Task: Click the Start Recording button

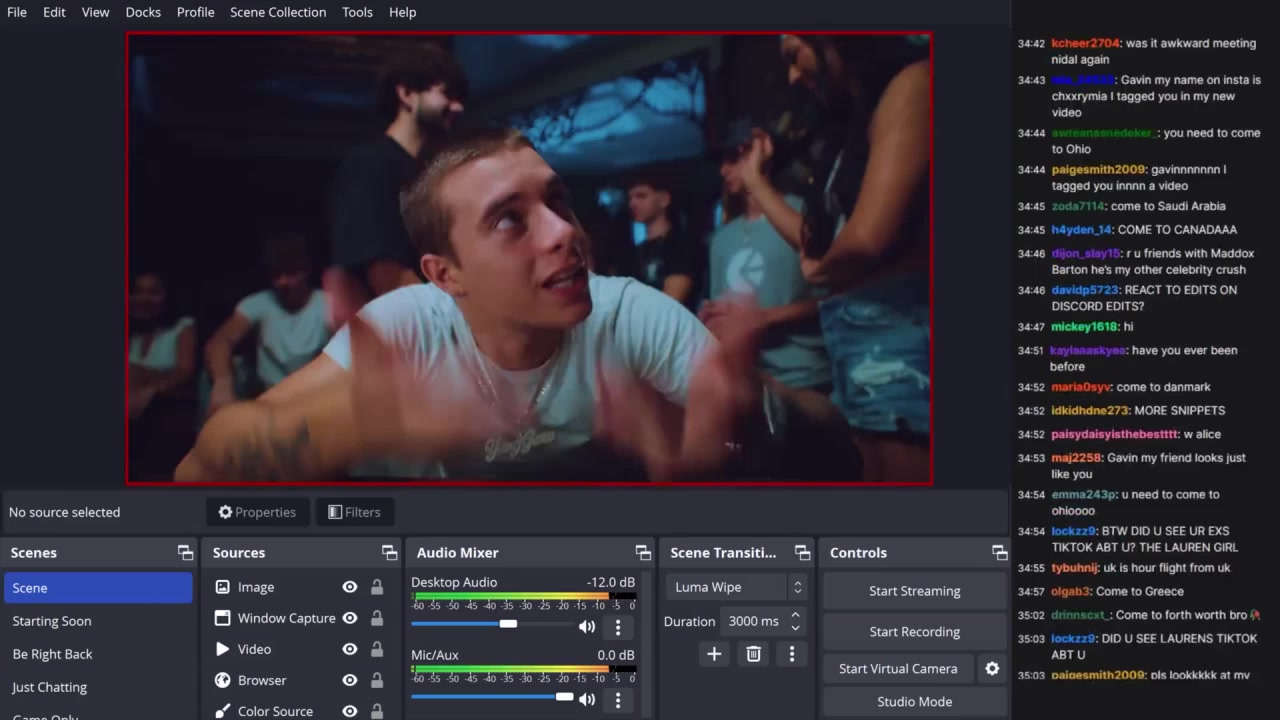Action: 914,632
